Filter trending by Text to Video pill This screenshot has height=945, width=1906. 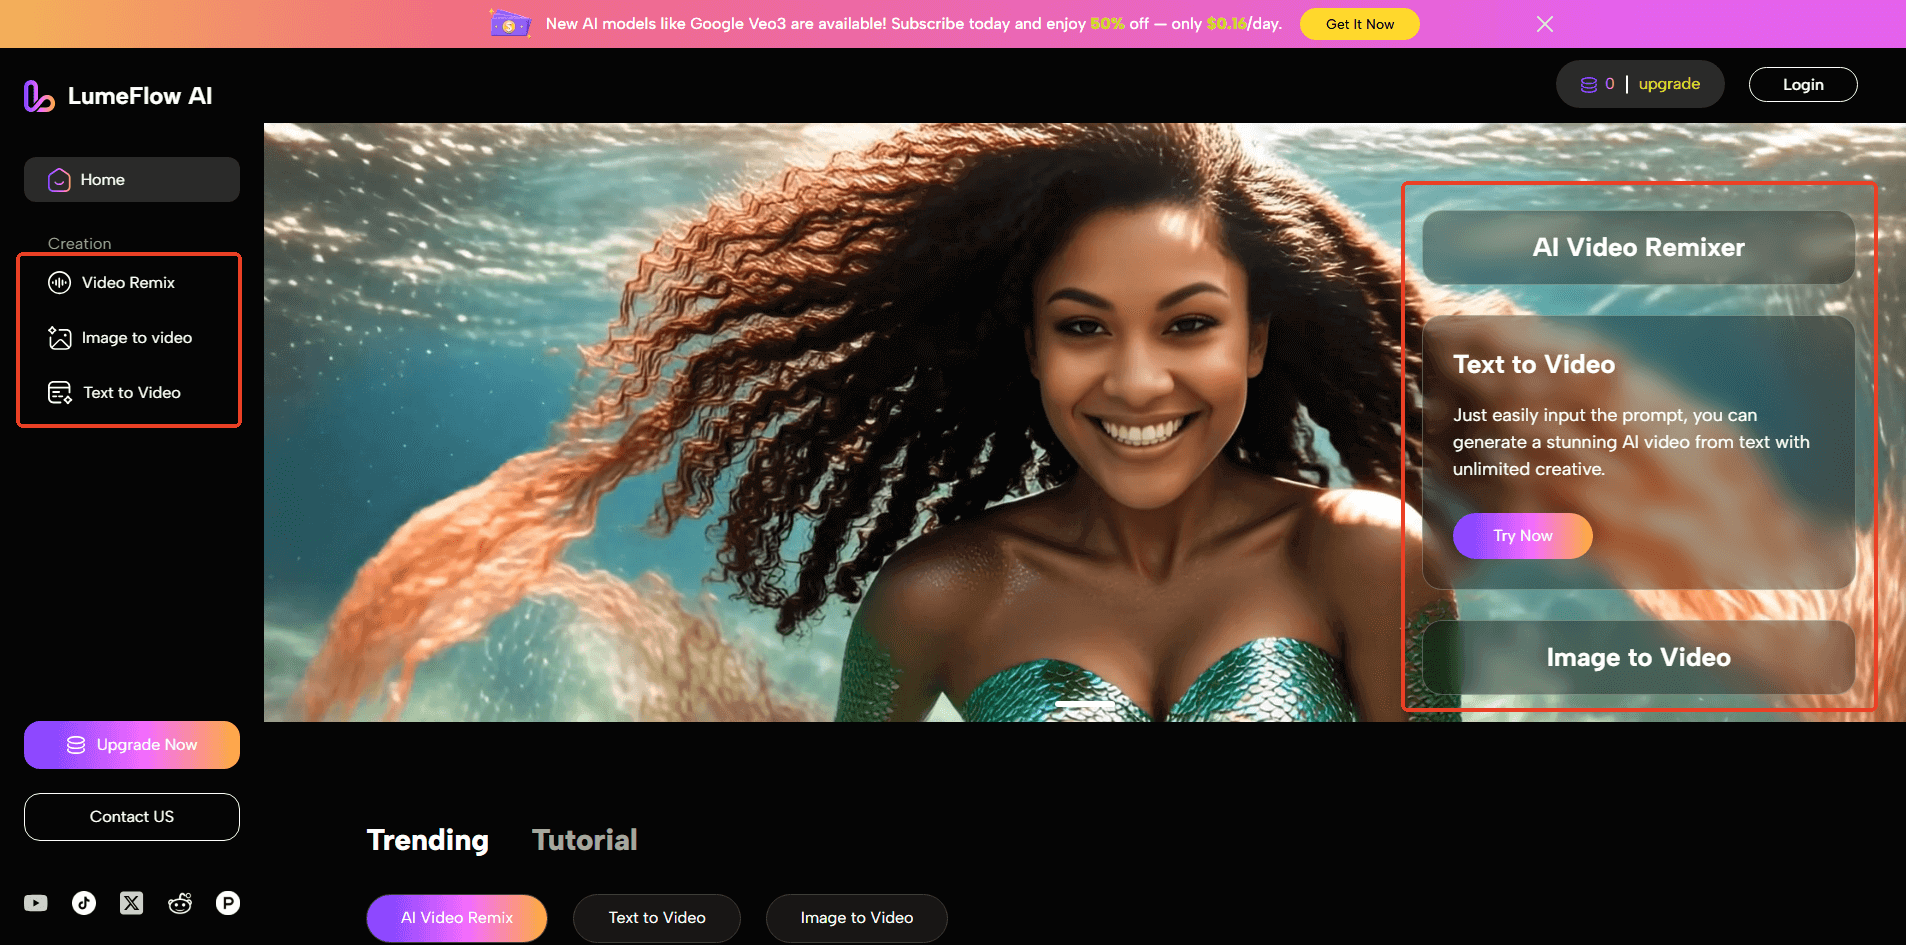pyautogui.click(x=657, y=918)
